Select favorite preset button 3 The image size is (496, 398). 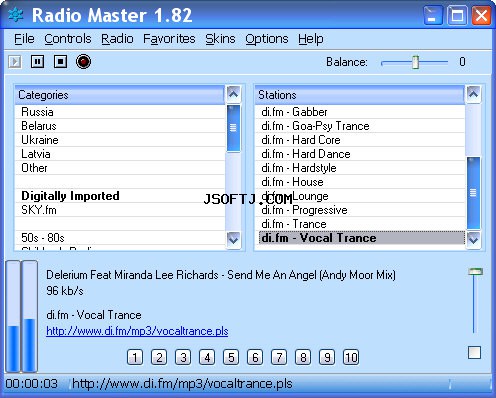pos(183,357)
